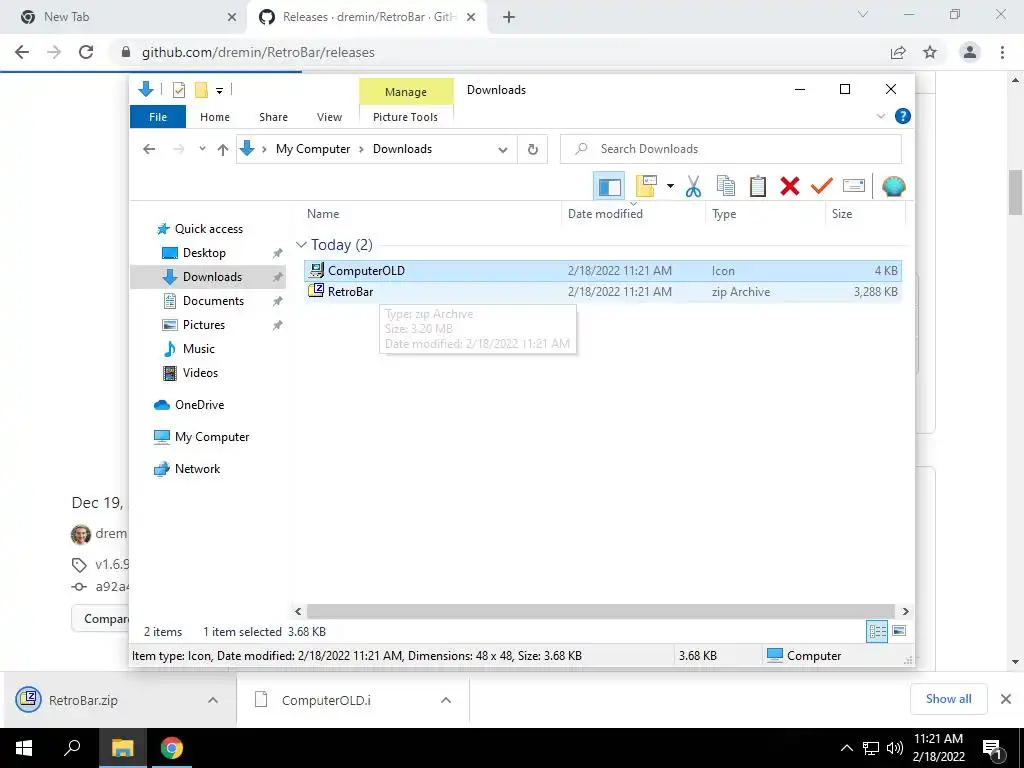The image size is (1024, 768).
Task: Expand ComputerOLD.i download options
Action: click(446, 700)
